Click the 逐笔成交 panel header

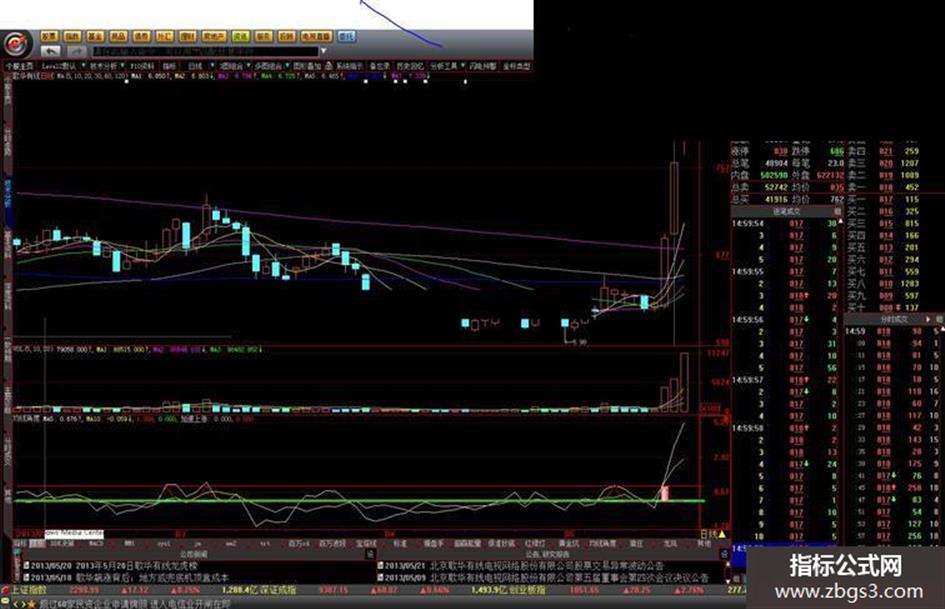coord(787,212)
